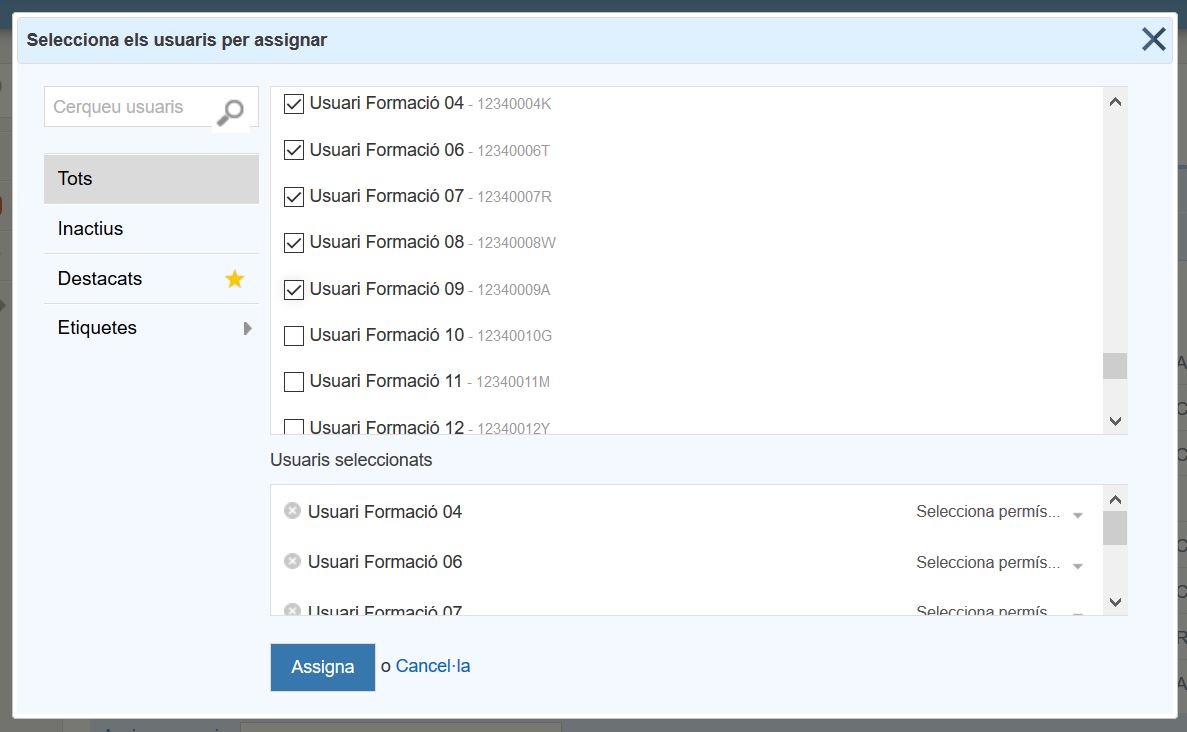Uncheck Usuari Formació 08 checkbox
The width and height of the screenshot is (1187, 732).
pyautogui.click(x=294, y=242)
